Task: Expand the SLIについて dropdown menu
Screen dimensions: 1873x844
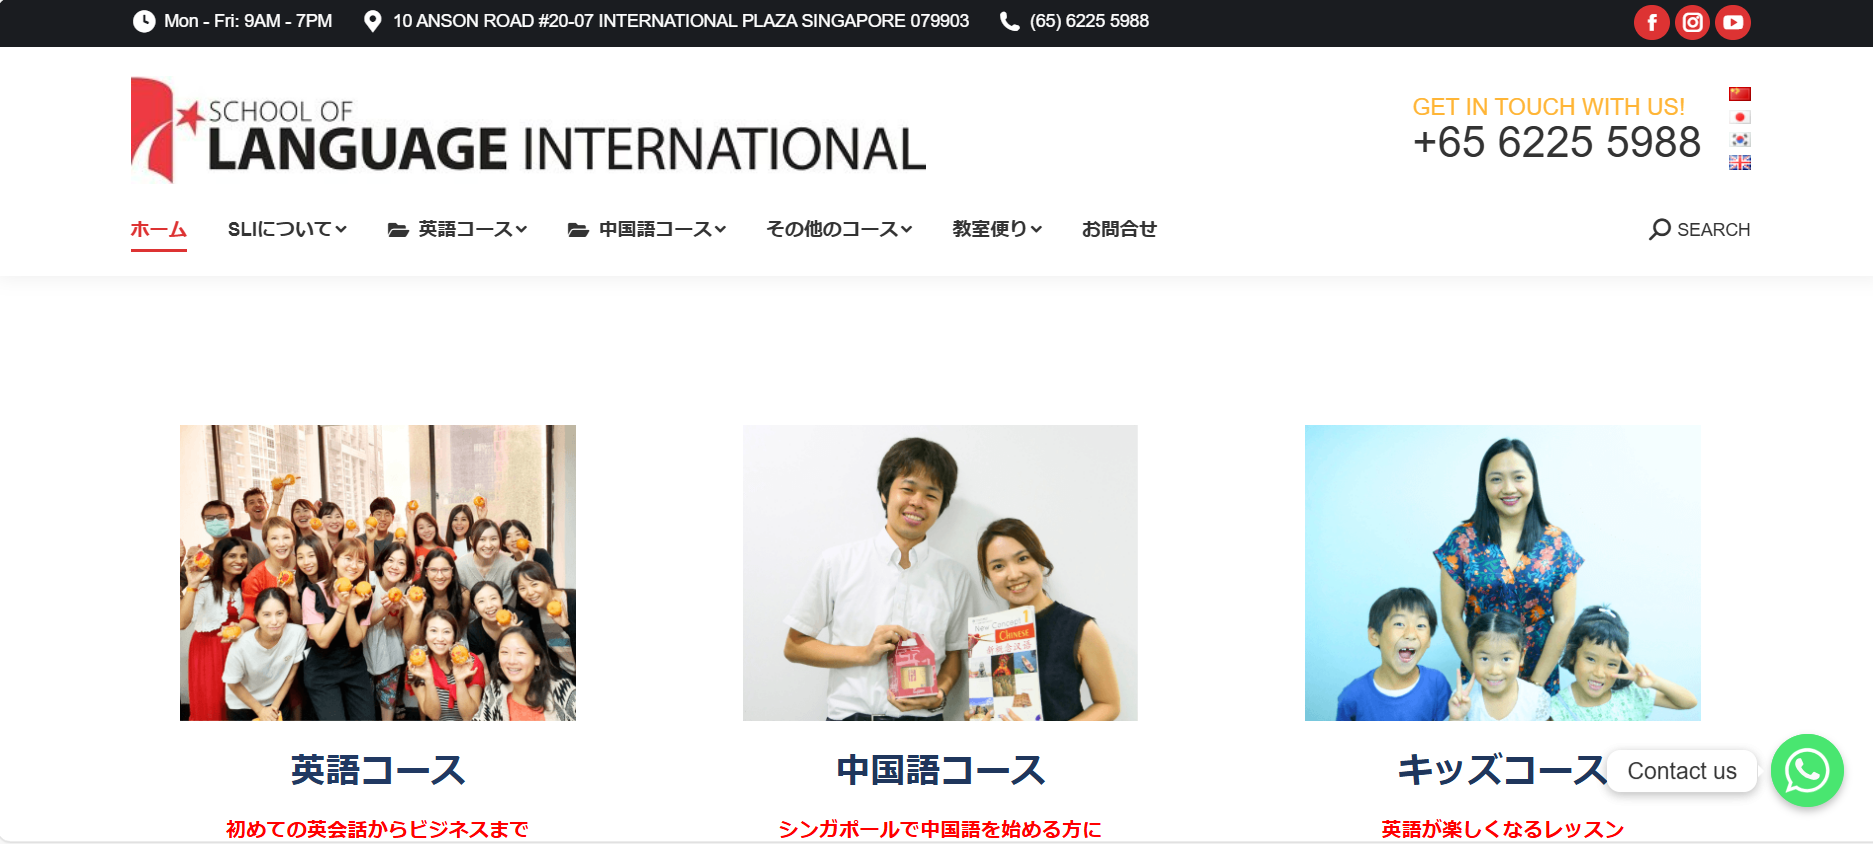Action: tap(287, 229)
